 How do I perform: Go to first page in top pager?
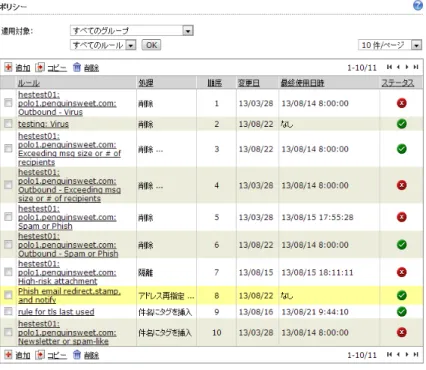coord(389,67)
